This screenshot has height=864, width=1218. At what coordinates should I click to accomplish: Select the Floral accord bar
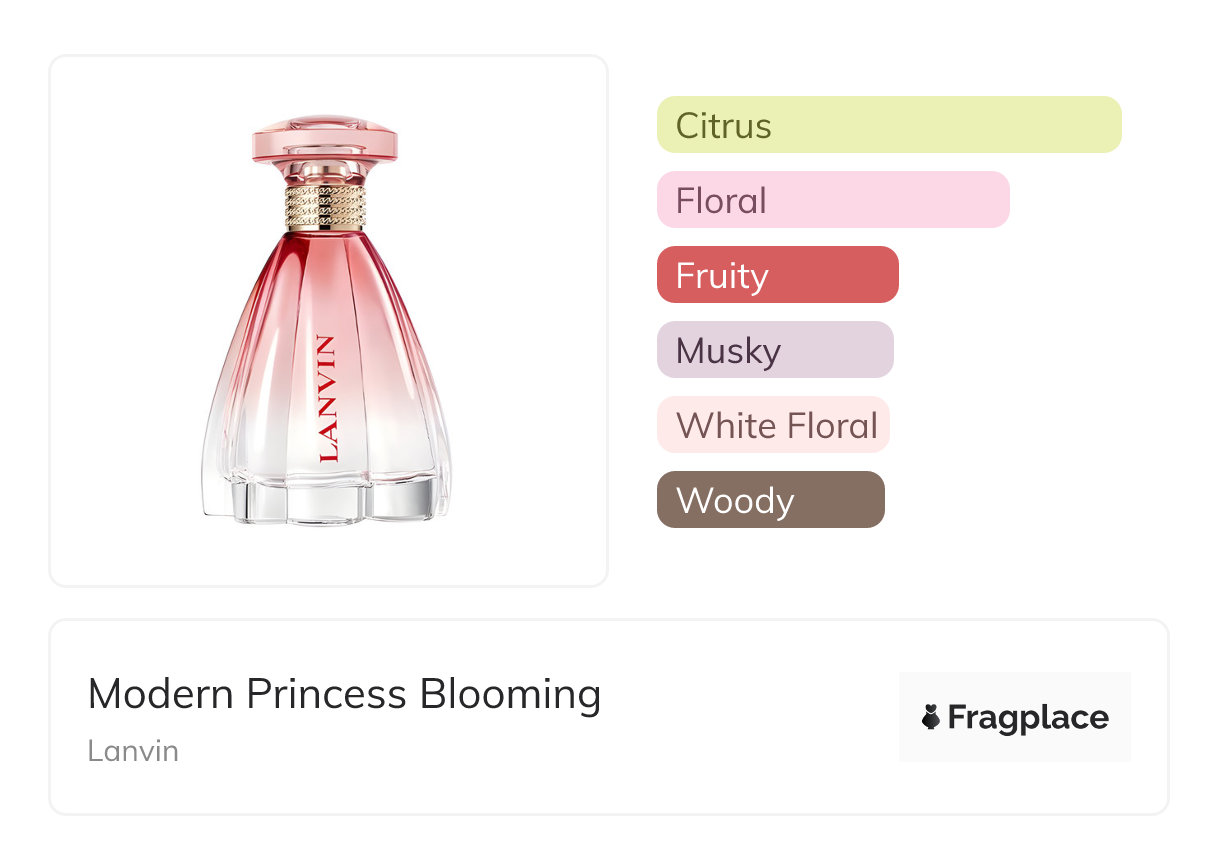(832, 200)
